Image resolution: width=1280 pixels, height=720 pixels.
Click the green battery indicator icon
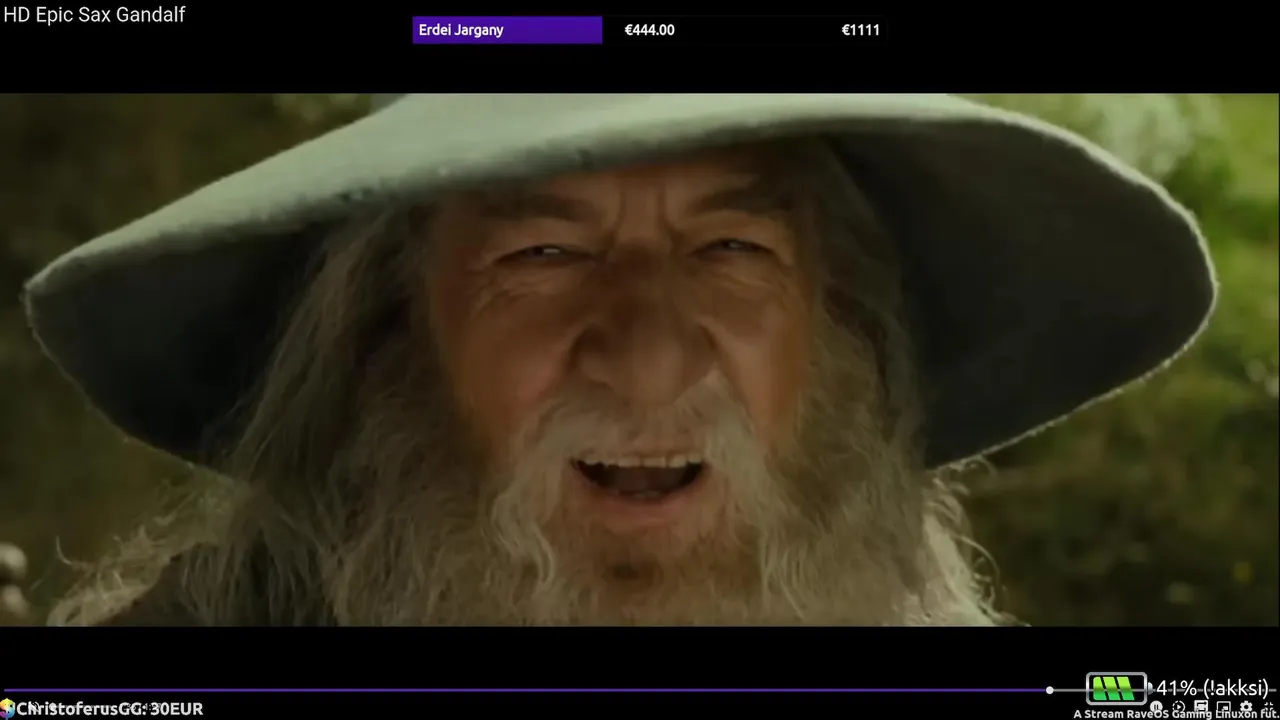[x=1117, y=688]
